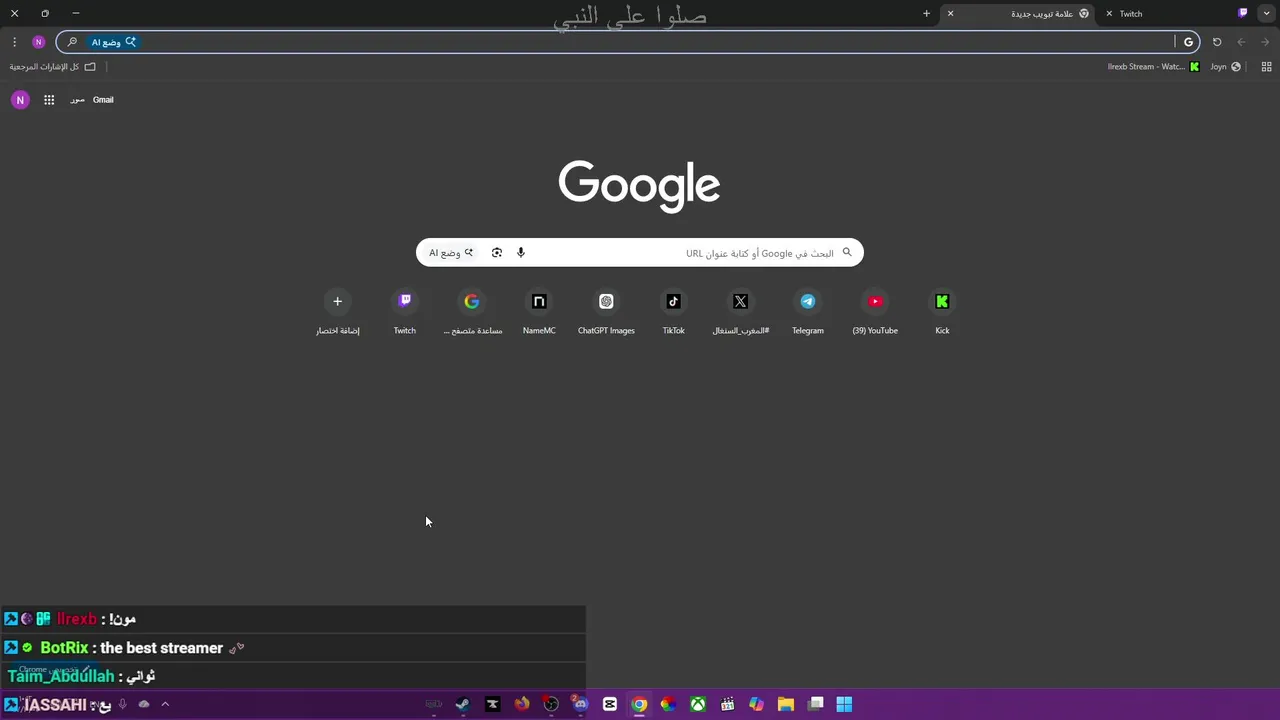Start voice search with the microphone icon

pyautogui.click(x=521, y=253)
